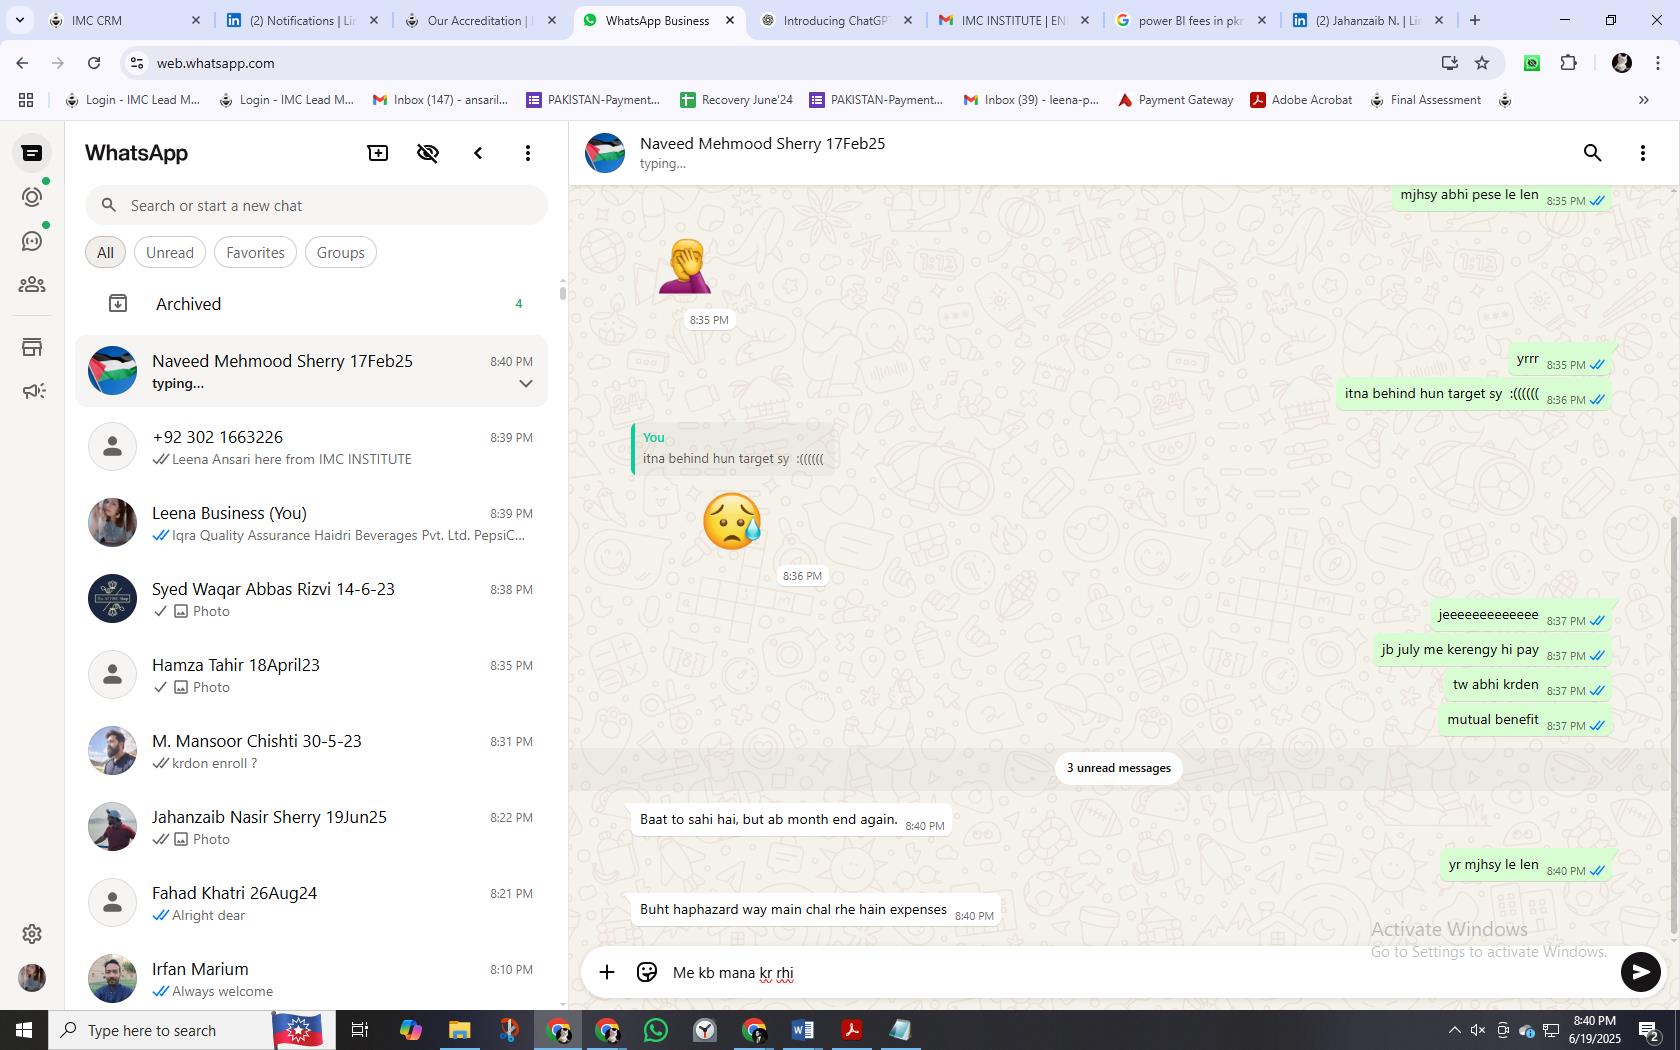Toggle the privacy blur eye icon
This screenshot has height=1050, width=1680.
click(x=428, y=153)
